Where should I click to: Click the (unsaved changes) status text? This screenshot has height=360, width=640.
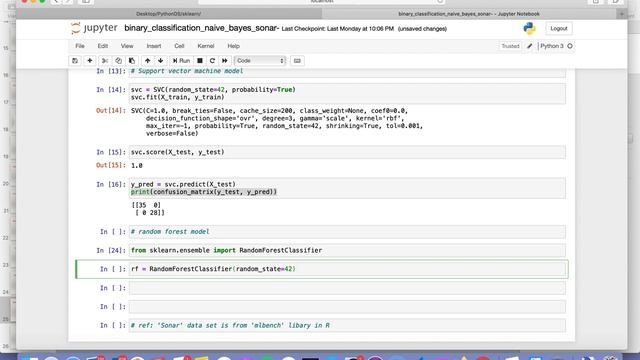[x=422, y=29]
